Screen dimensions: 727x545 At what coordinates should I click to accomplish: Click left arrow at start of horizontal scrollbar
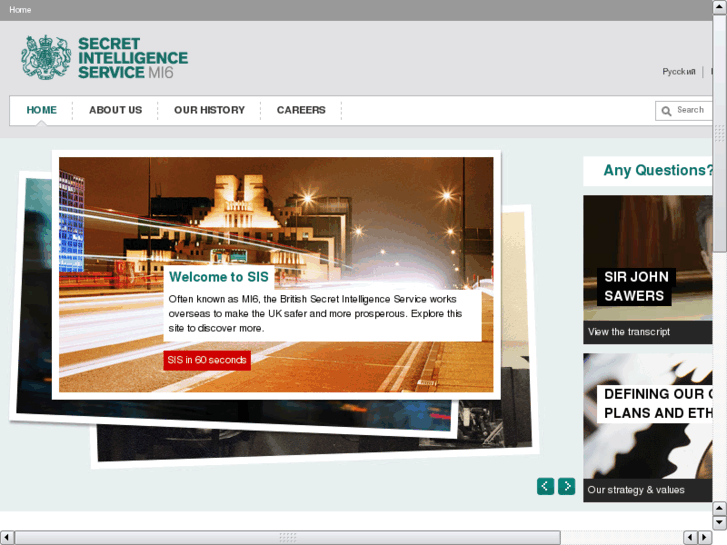7,537
